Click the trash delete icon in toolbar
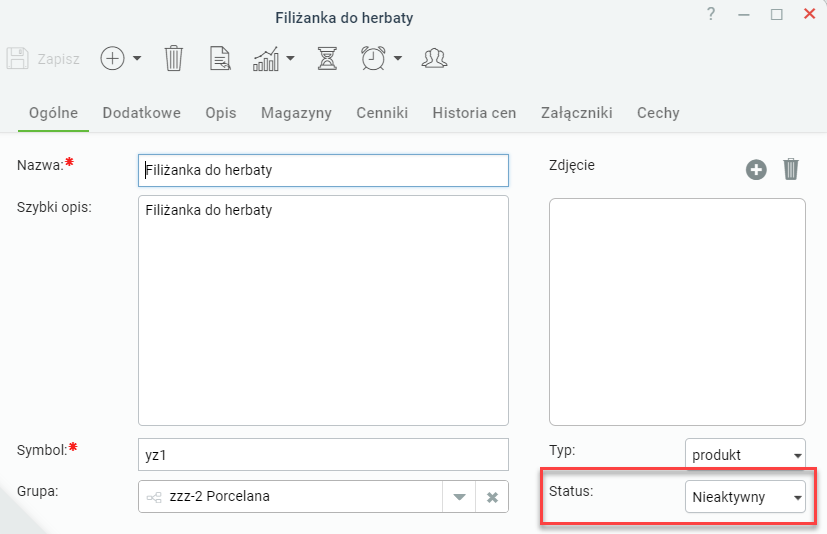 [174, 58]
